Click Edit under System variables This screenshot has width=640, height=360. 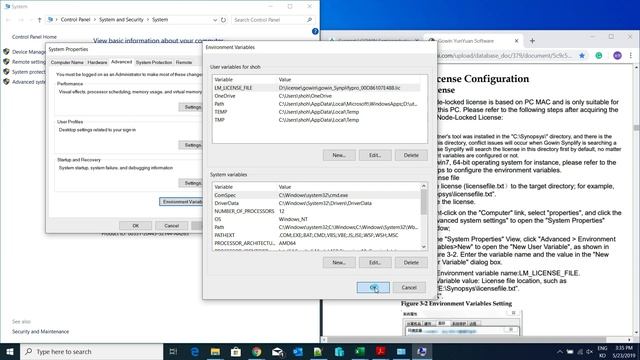coord(375,262)
